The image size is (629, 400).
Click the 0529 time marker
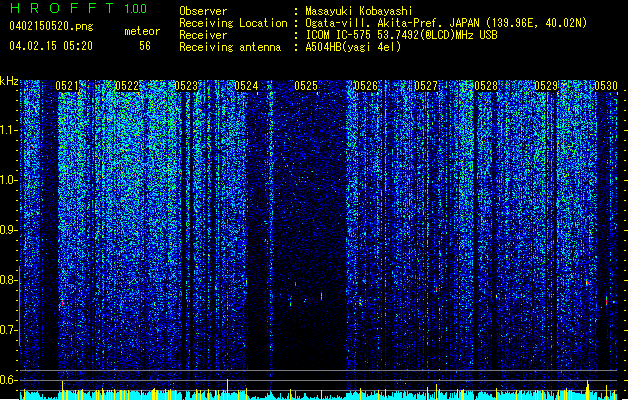click(546, 86)
